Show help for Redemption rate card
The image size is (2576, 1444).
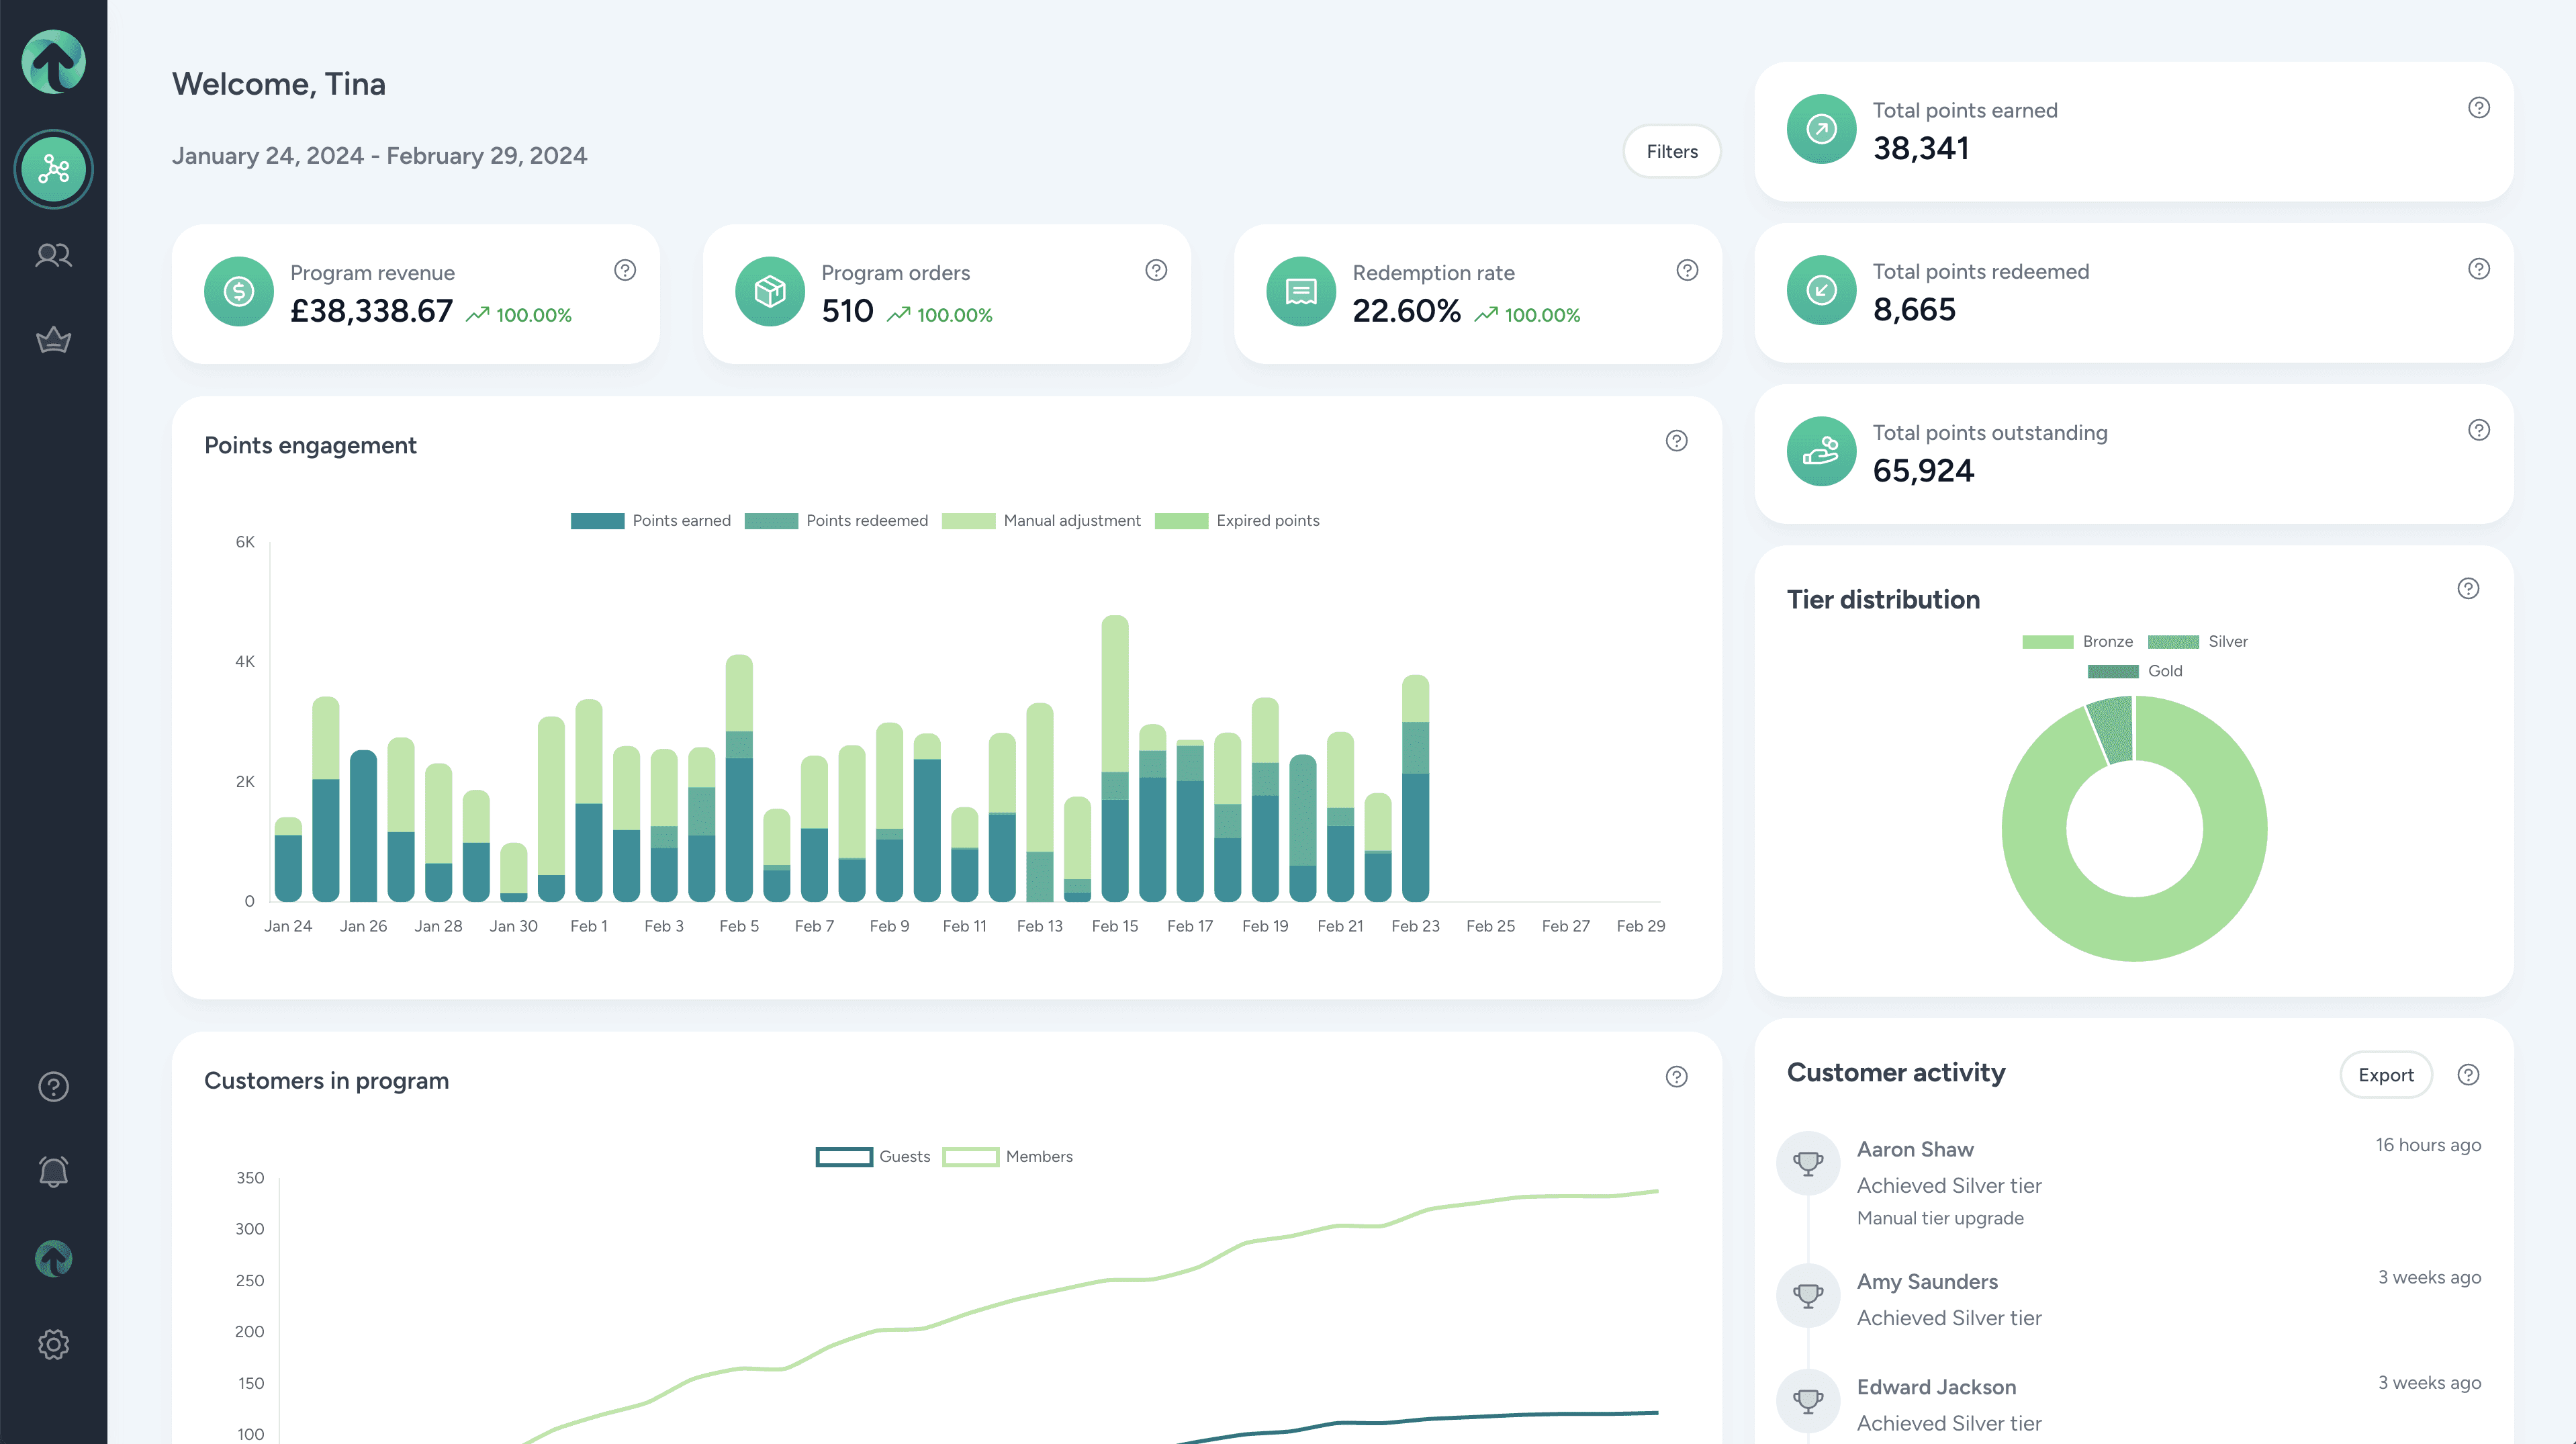click(x=1687, y=270)
